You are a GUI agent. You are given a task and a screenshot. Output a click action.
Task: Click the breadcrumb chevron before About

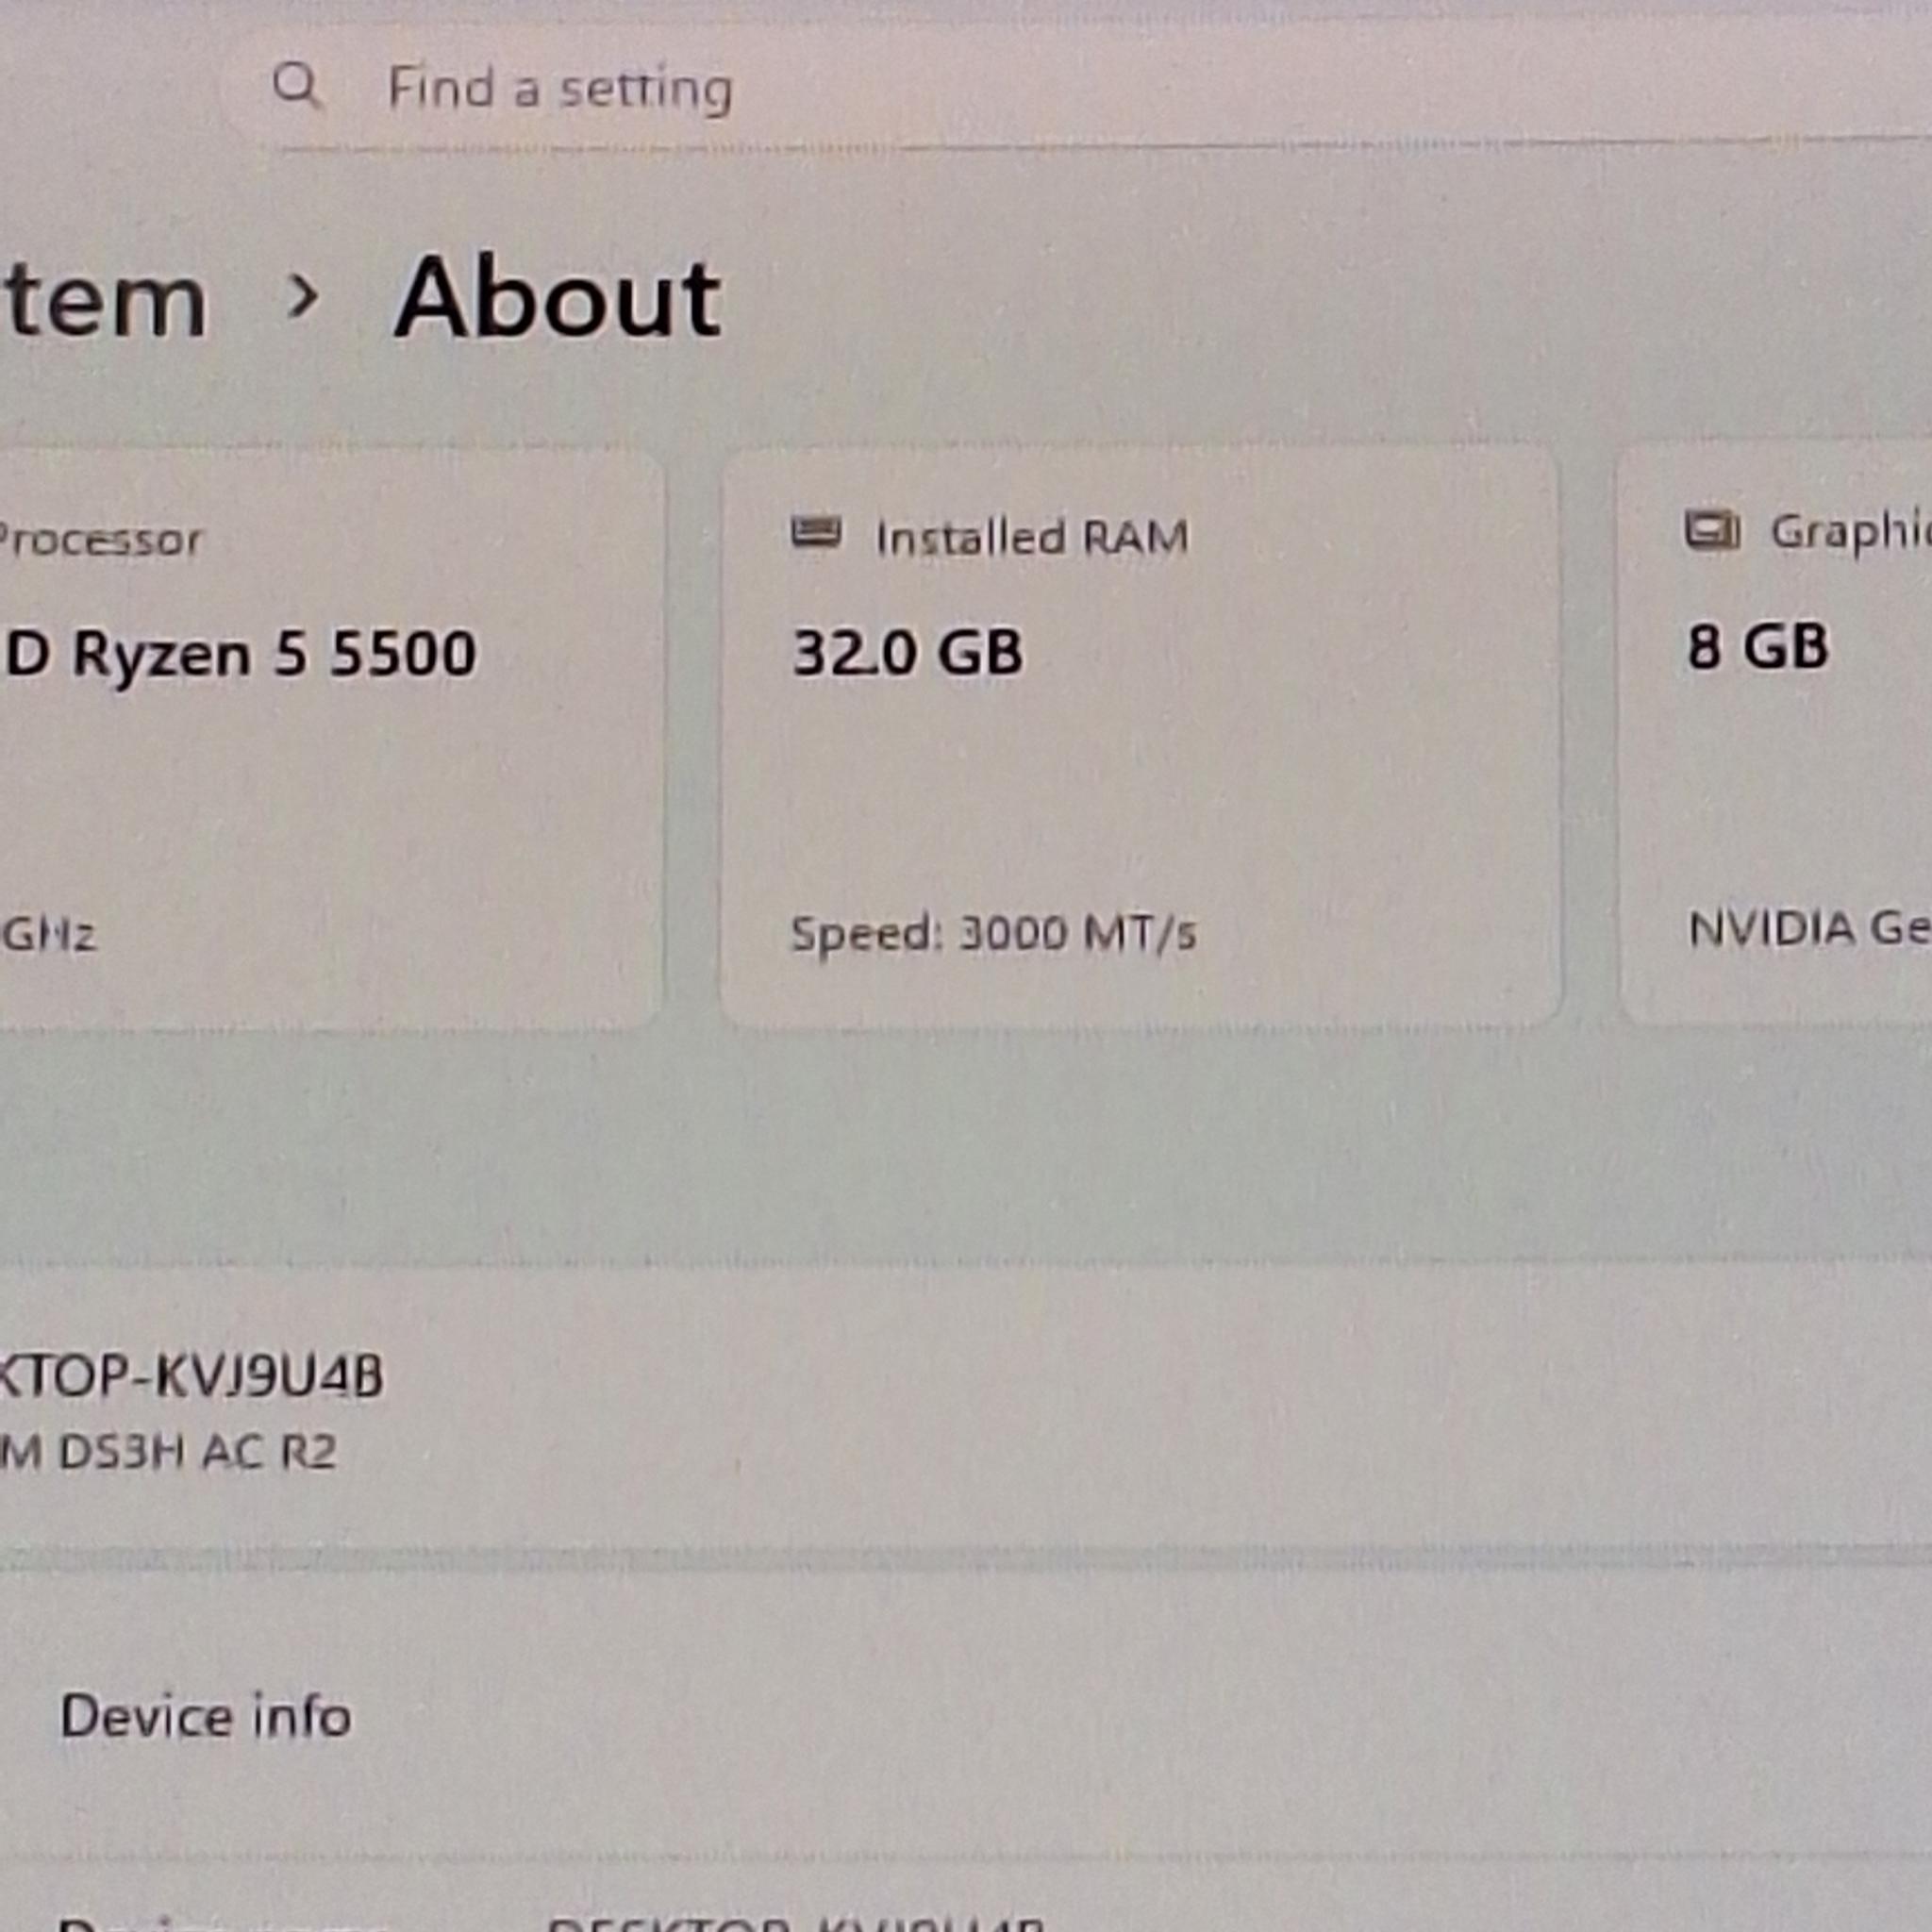pyautogui.click(x=302, y=297)
